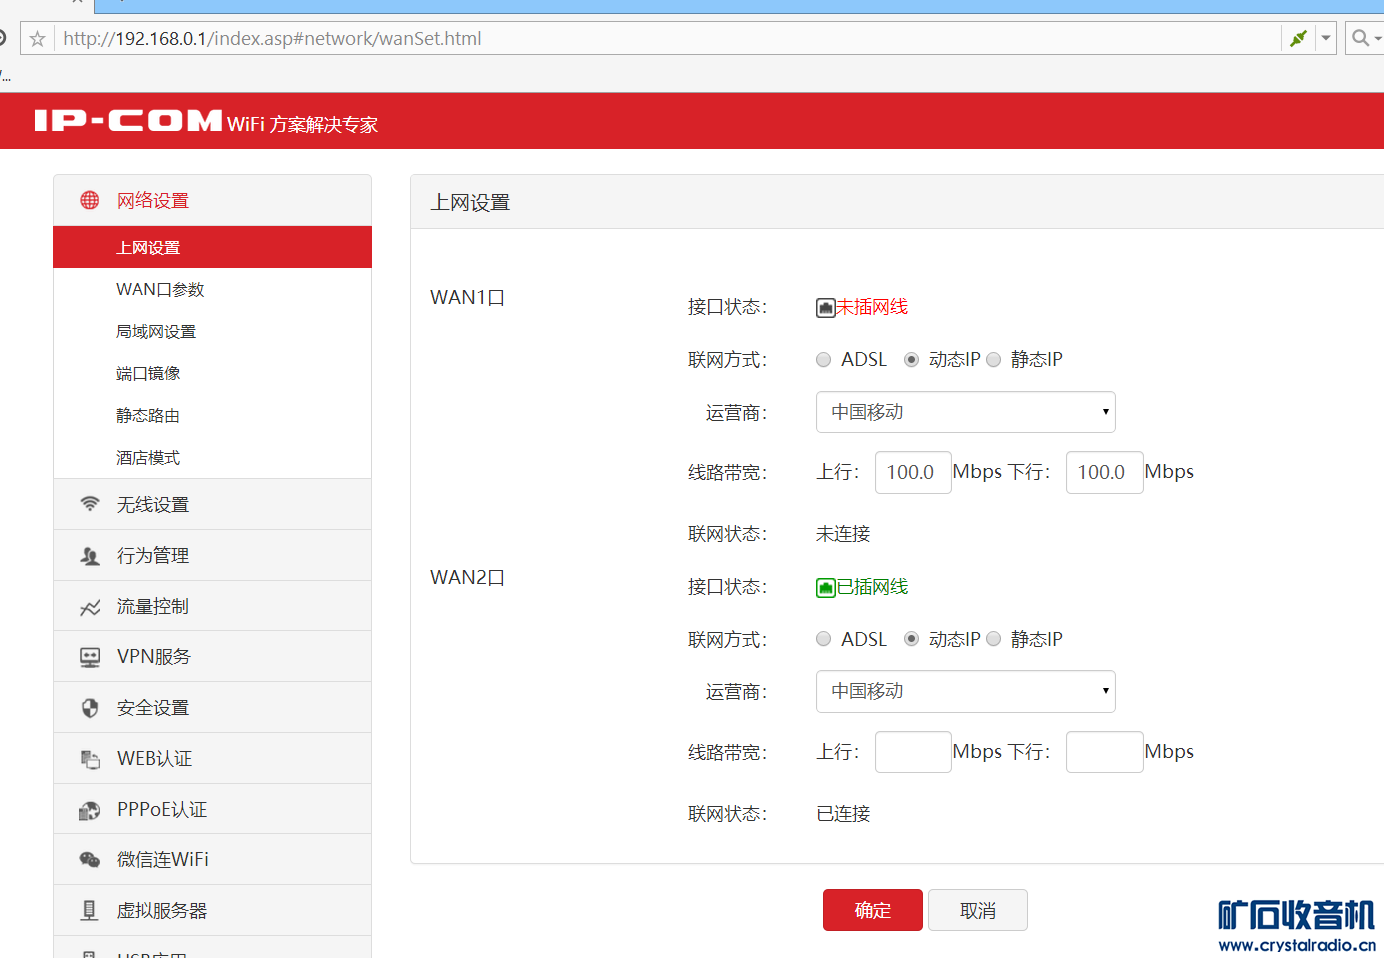
Task: Click the WeChat icon for 微信连WiFi
Action: pyautogui.click(x=90, y=860)
